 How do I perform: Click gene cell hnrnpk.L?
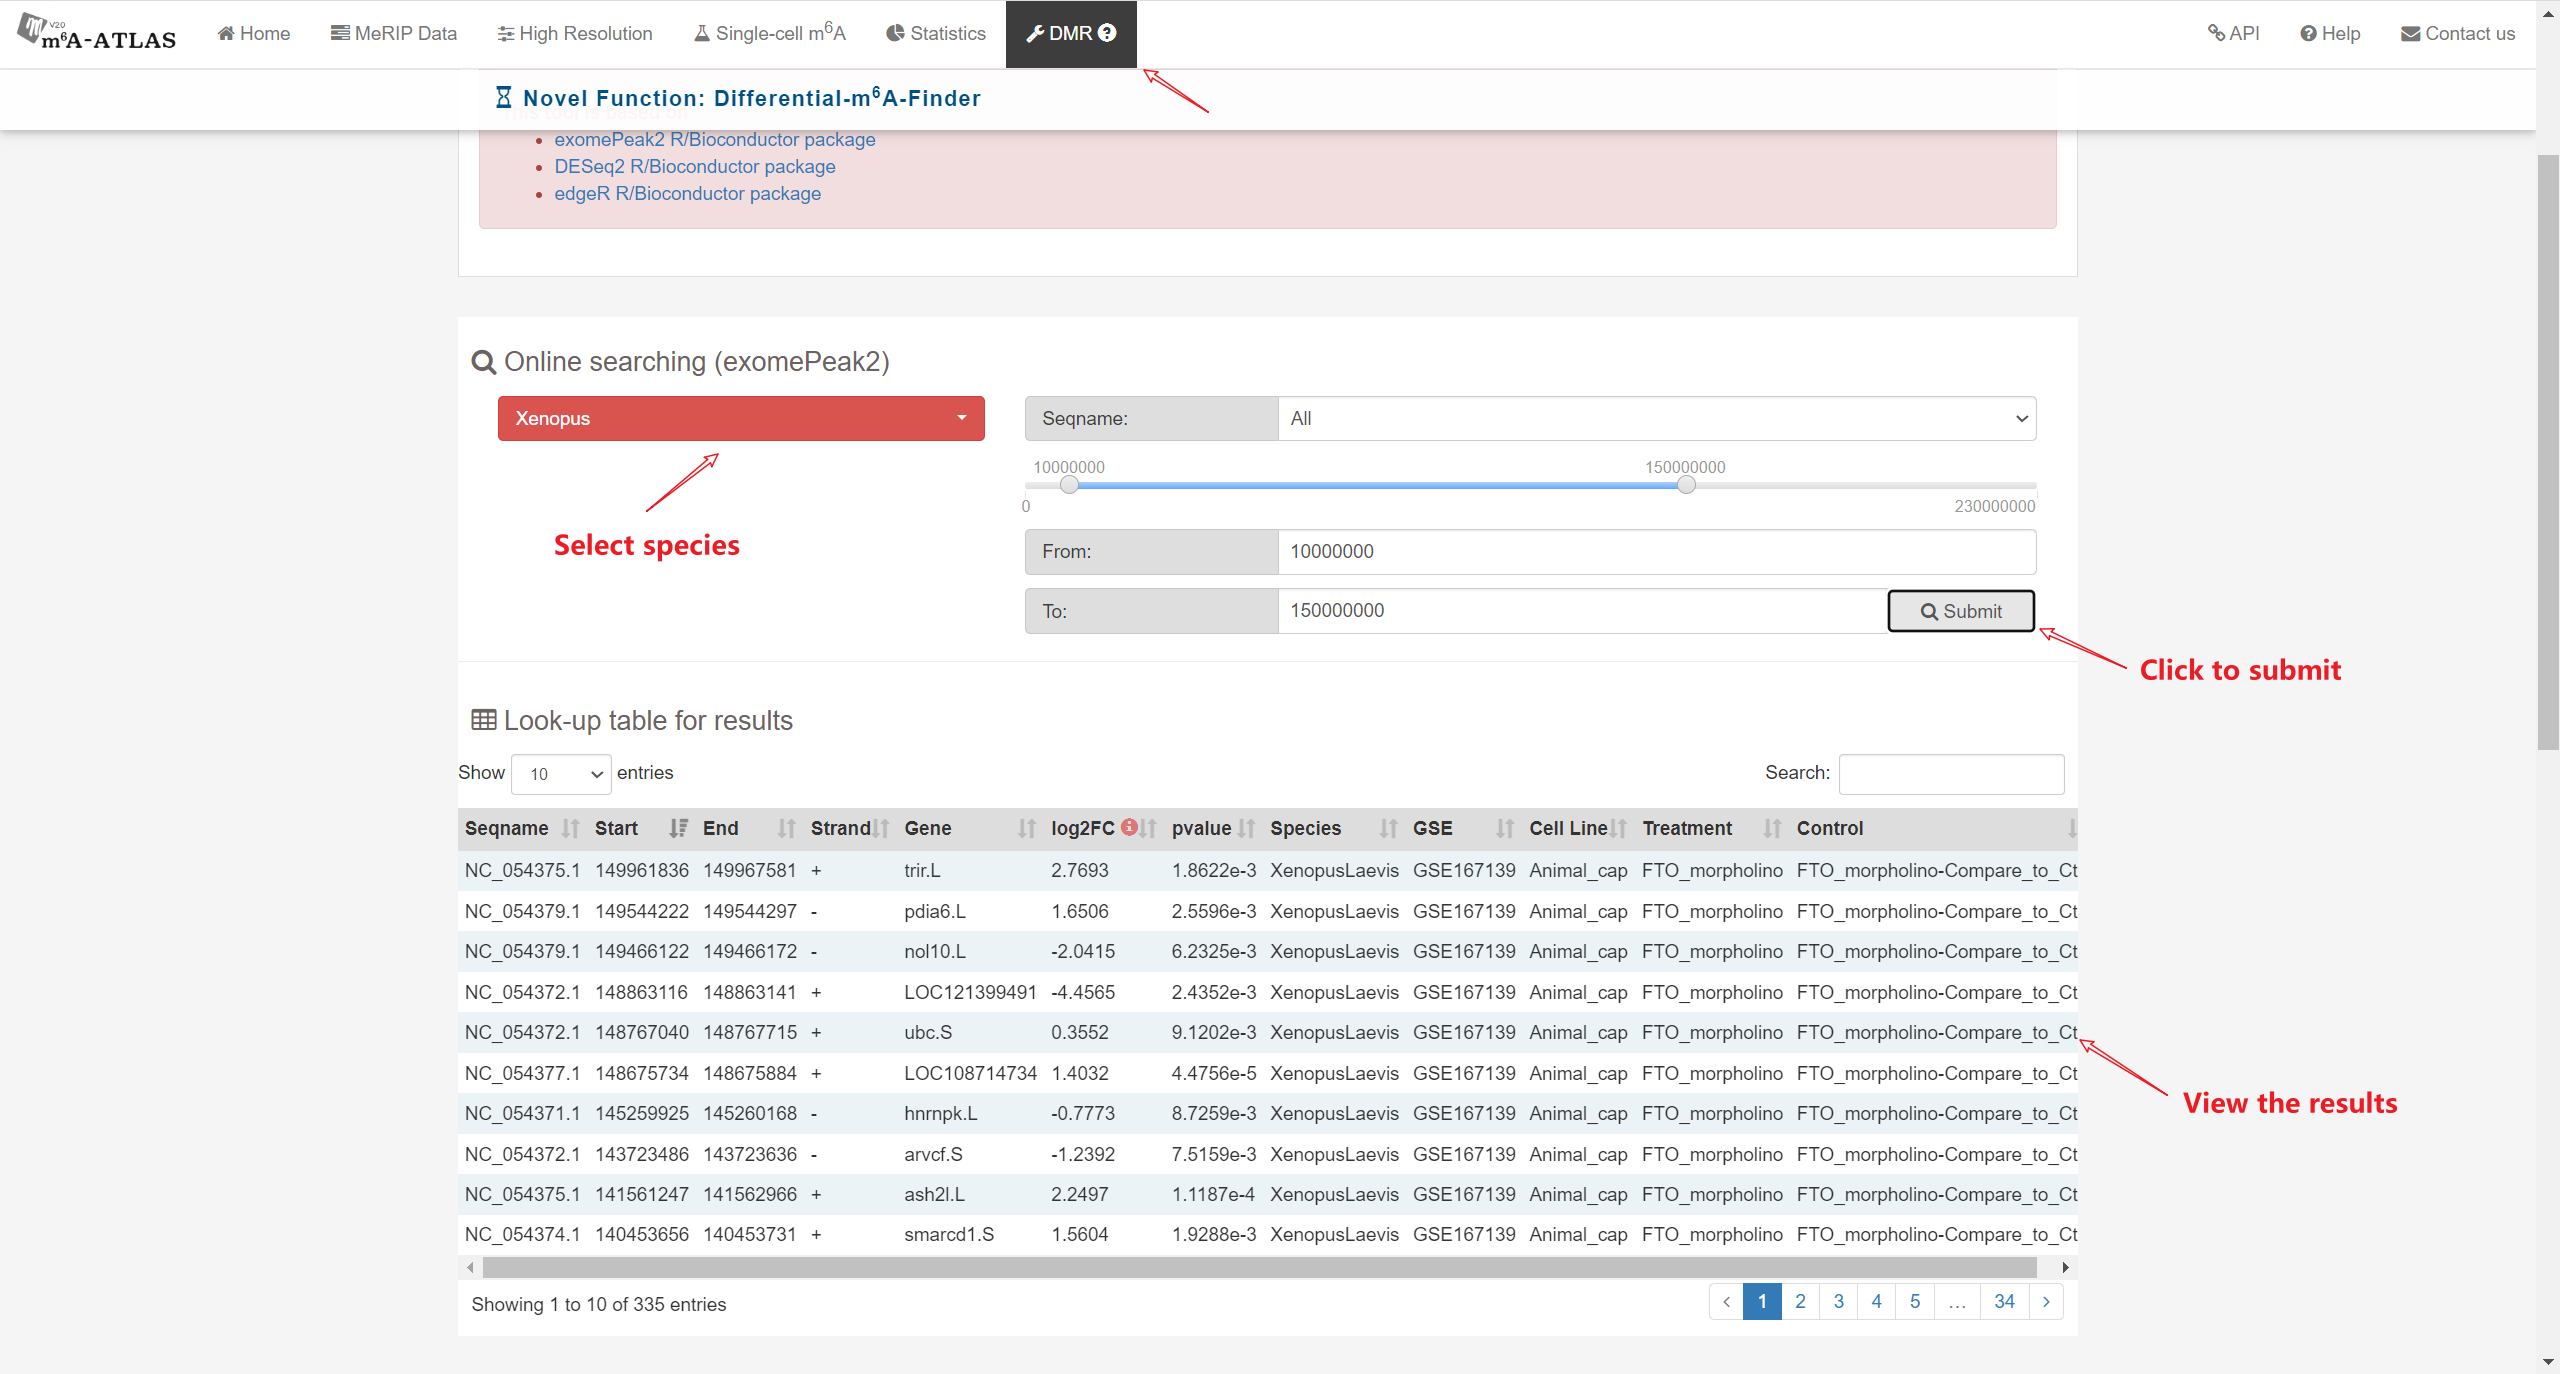pyautogui.click(x=940, y=1113)
